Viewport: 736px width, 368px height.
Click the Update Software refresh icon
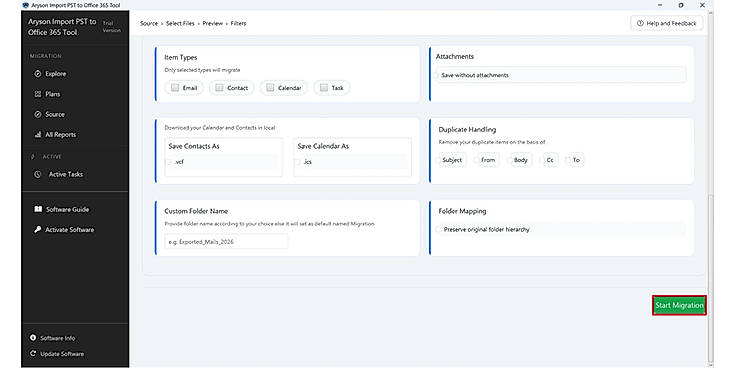click(x=33, y=353)
